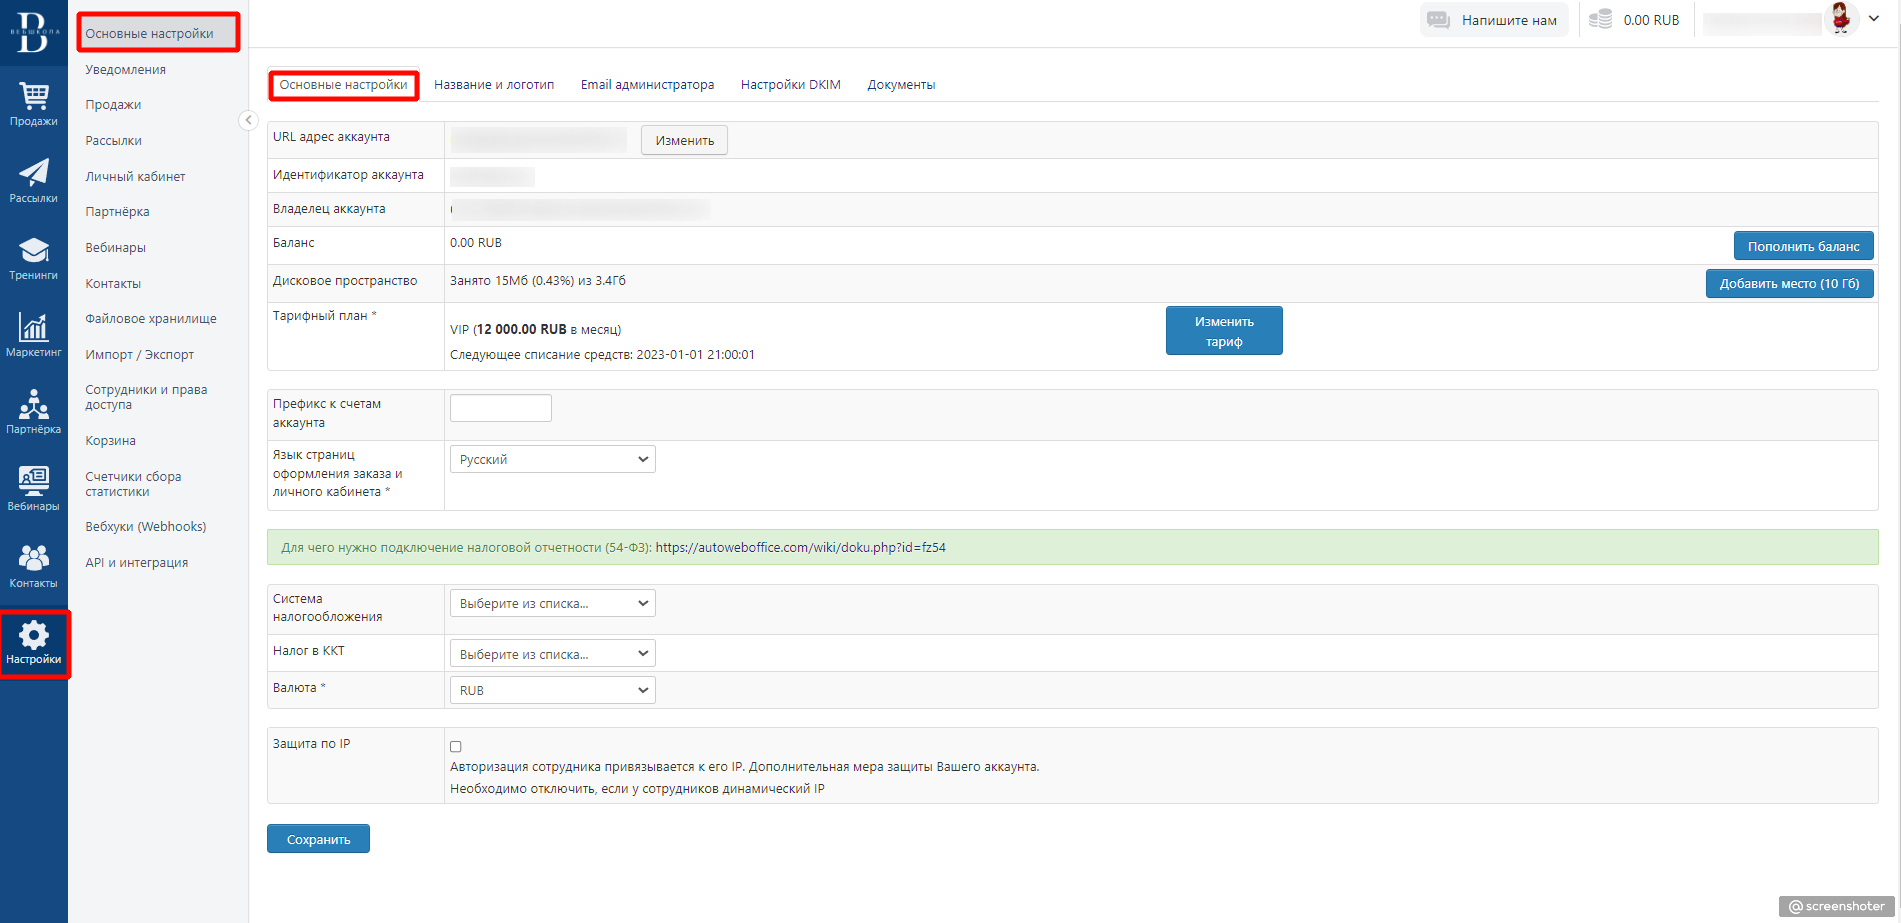1901x923 pixels.
Task: Open the Валюта RUB dropdown
Action: (552, 690)
